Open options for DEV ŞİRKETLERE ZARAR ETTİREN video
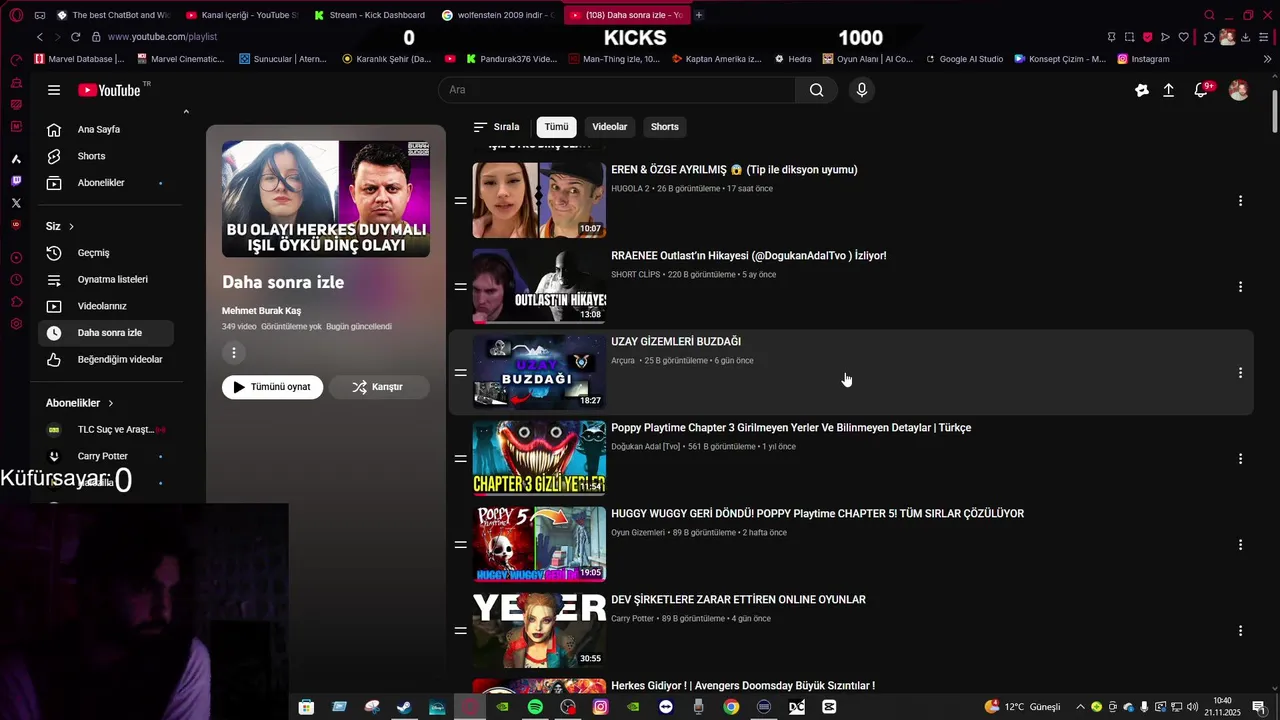 (1240, 631)
